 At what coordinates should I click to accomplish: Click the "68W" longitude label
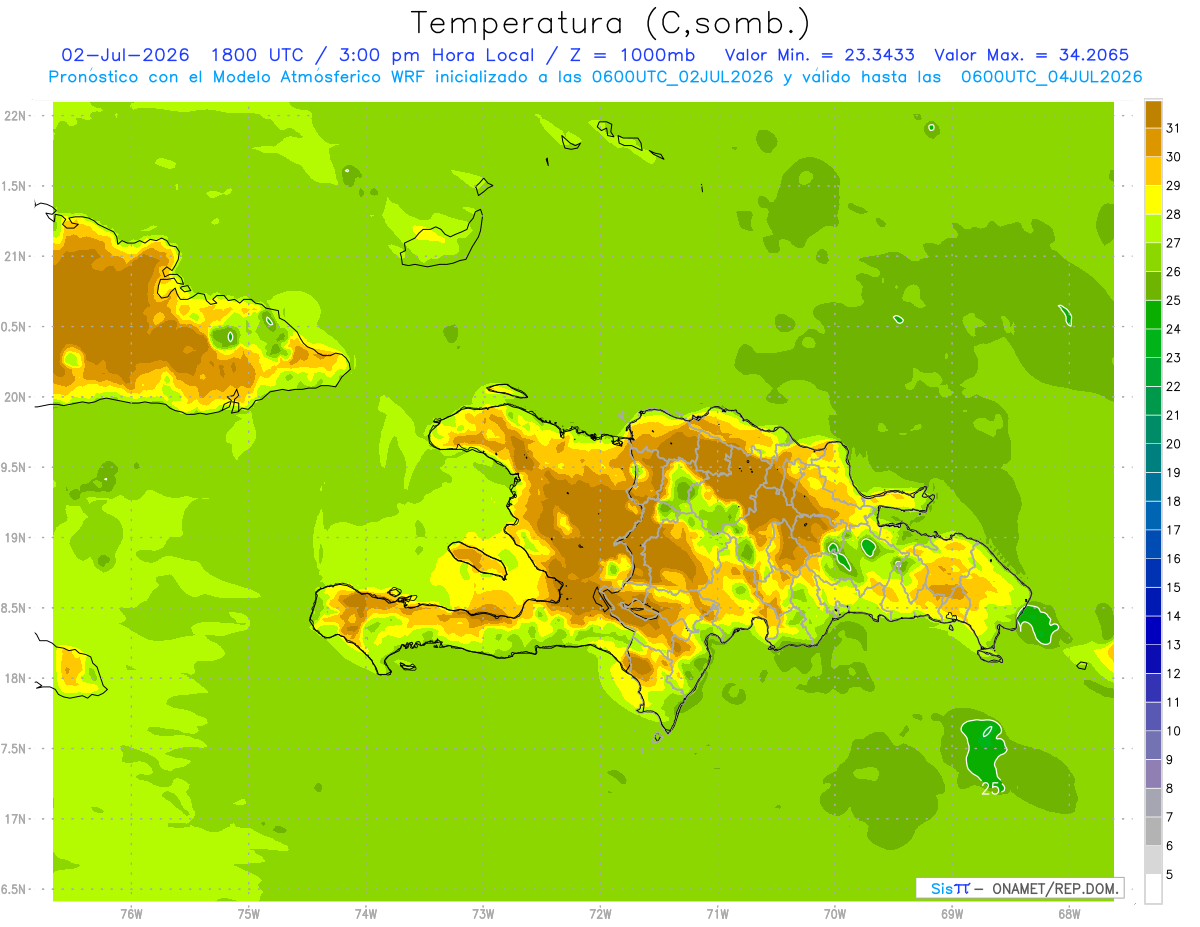click(1069, 914)
